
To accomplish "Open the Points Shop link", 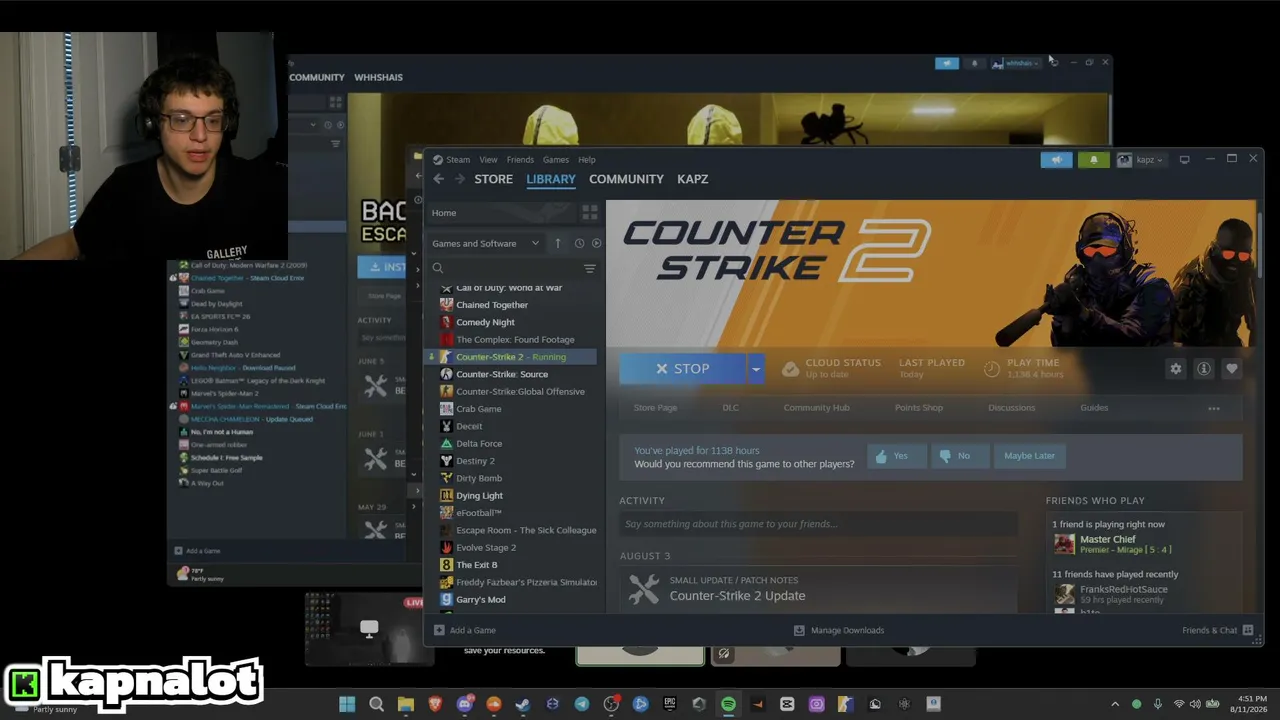I will tap(919, 408).
